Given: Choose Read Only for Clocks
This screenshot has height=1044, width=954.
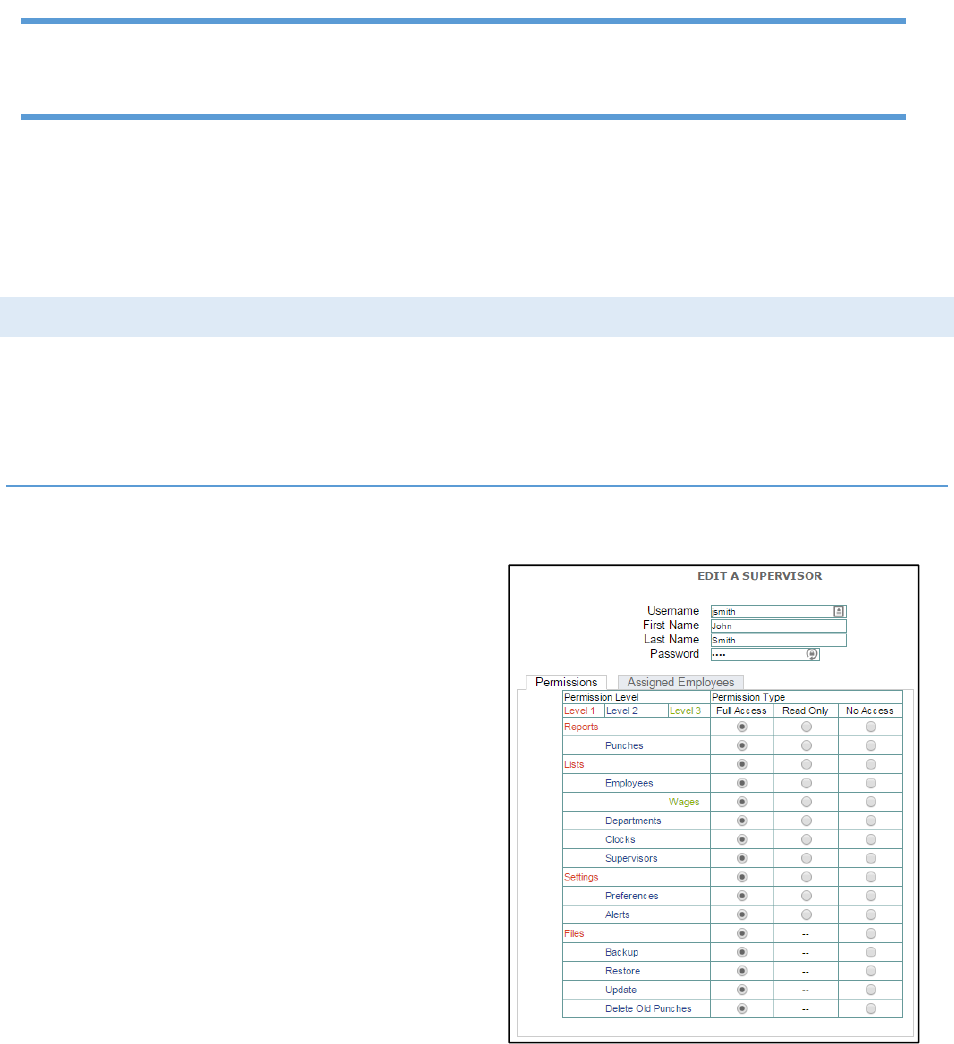Looking at the screenshot, I should [806, 840].
